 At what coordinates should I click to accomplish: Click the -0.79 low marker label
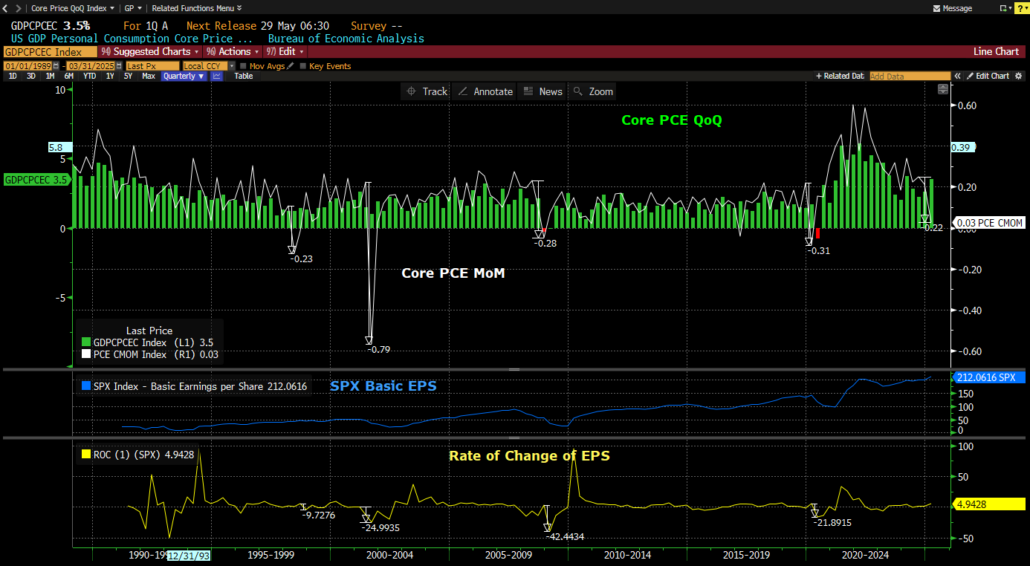tap(378, 349)
